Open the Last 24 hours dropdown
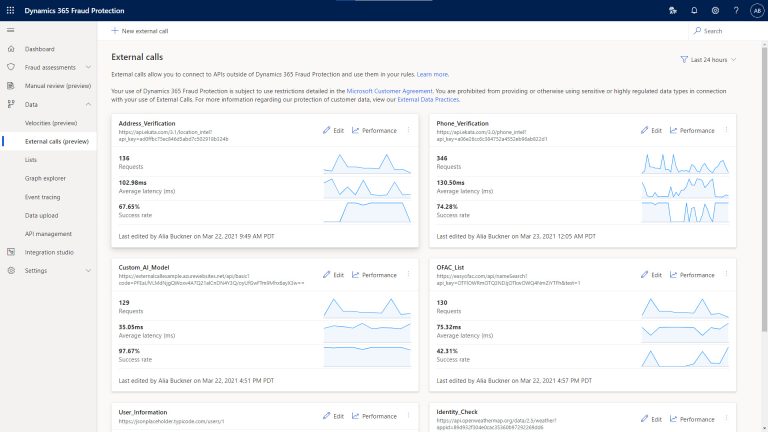Screen dimensions: 768x432 708,60
